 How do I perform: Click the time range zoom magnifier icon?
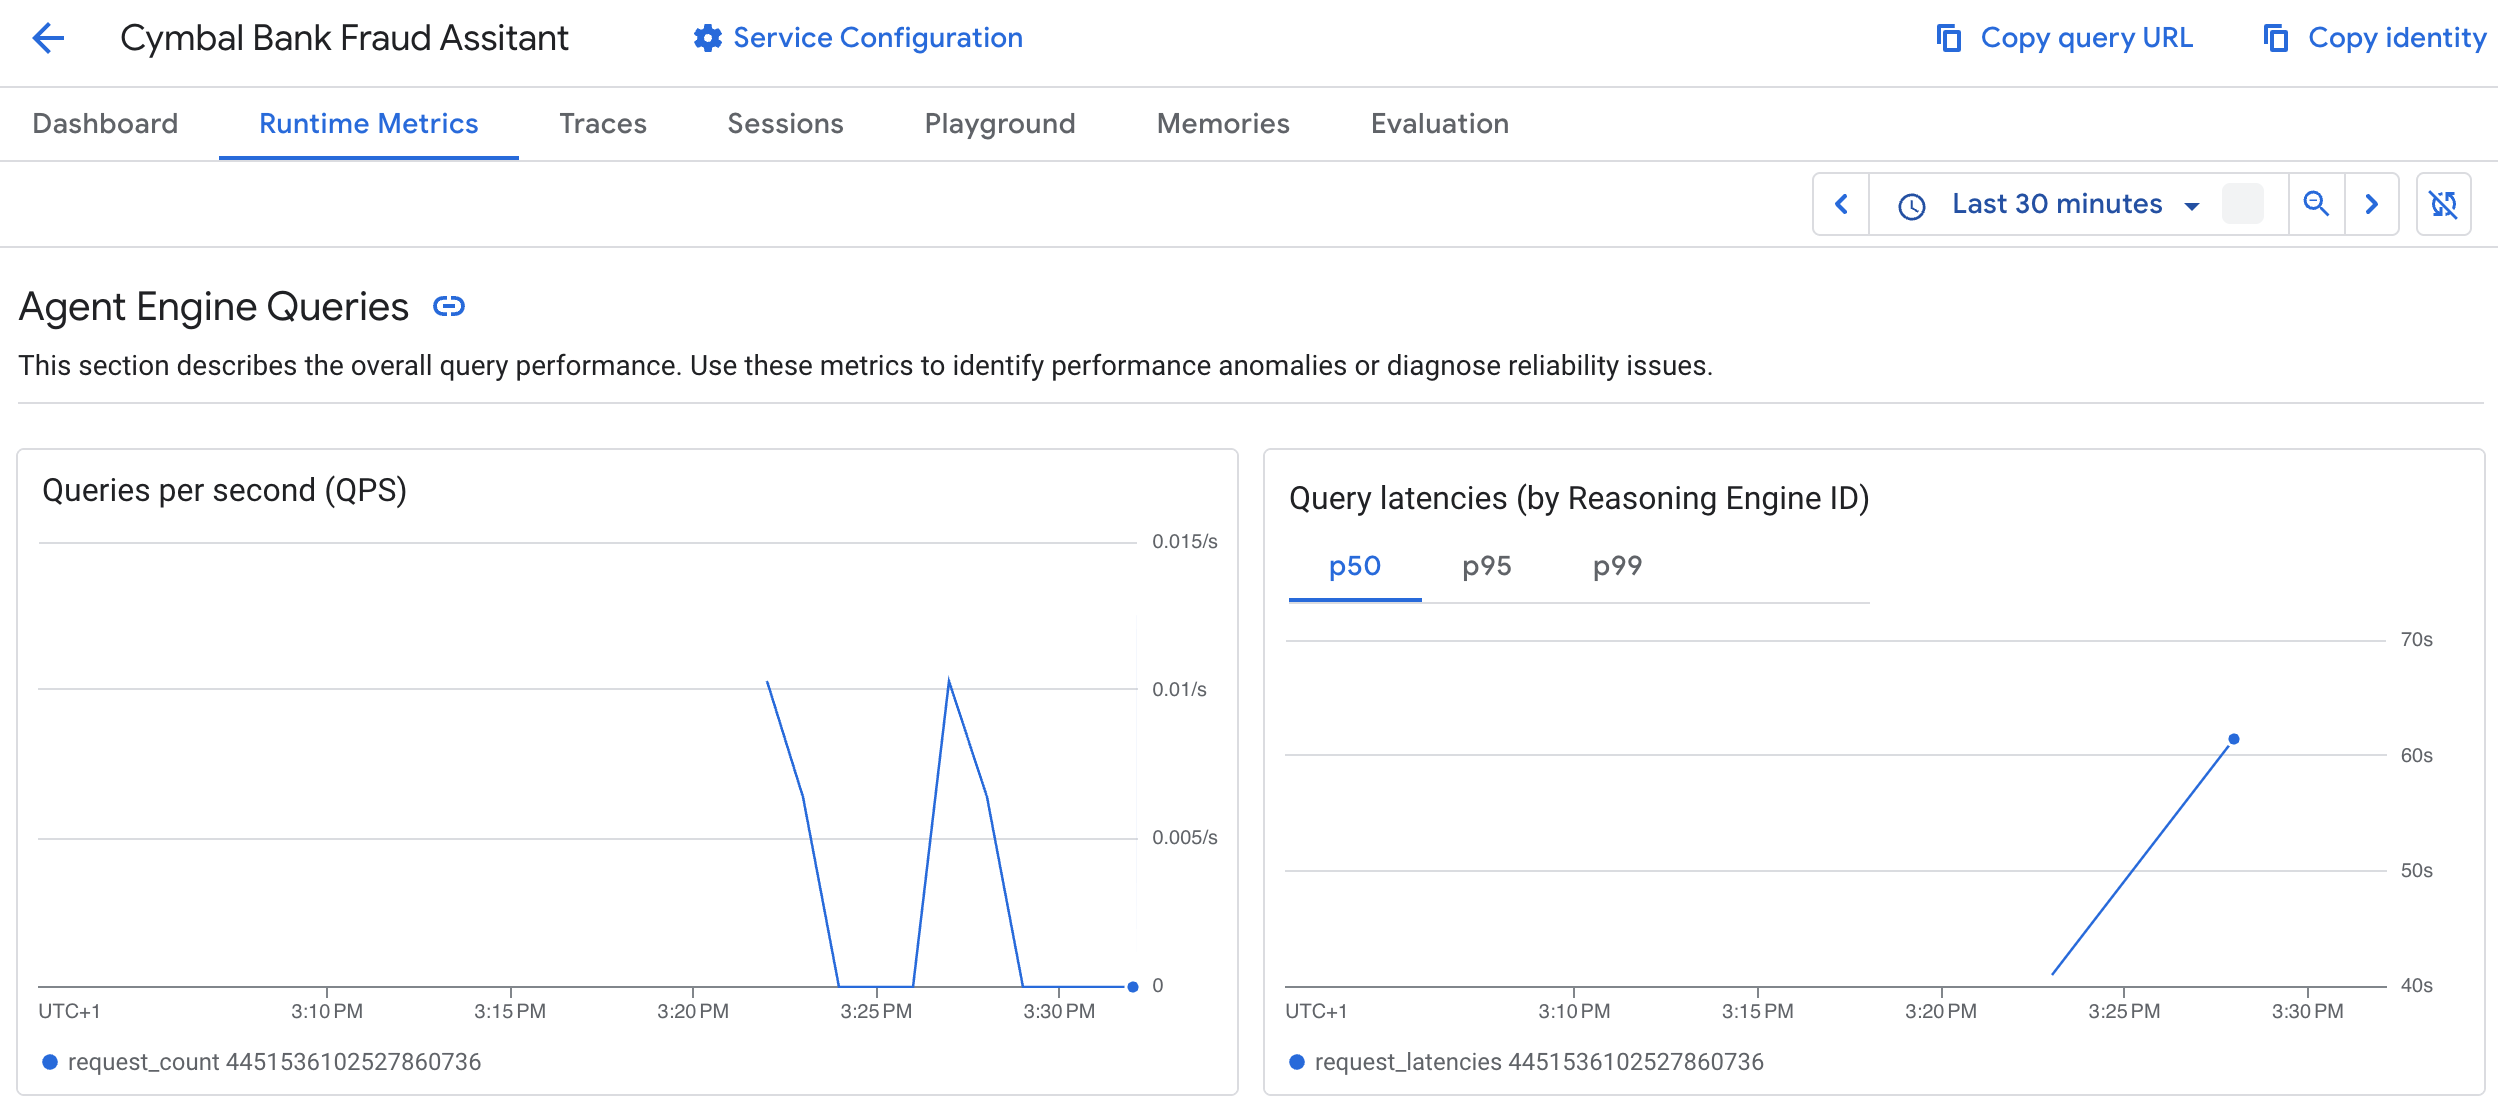(x=2316, y=204)
